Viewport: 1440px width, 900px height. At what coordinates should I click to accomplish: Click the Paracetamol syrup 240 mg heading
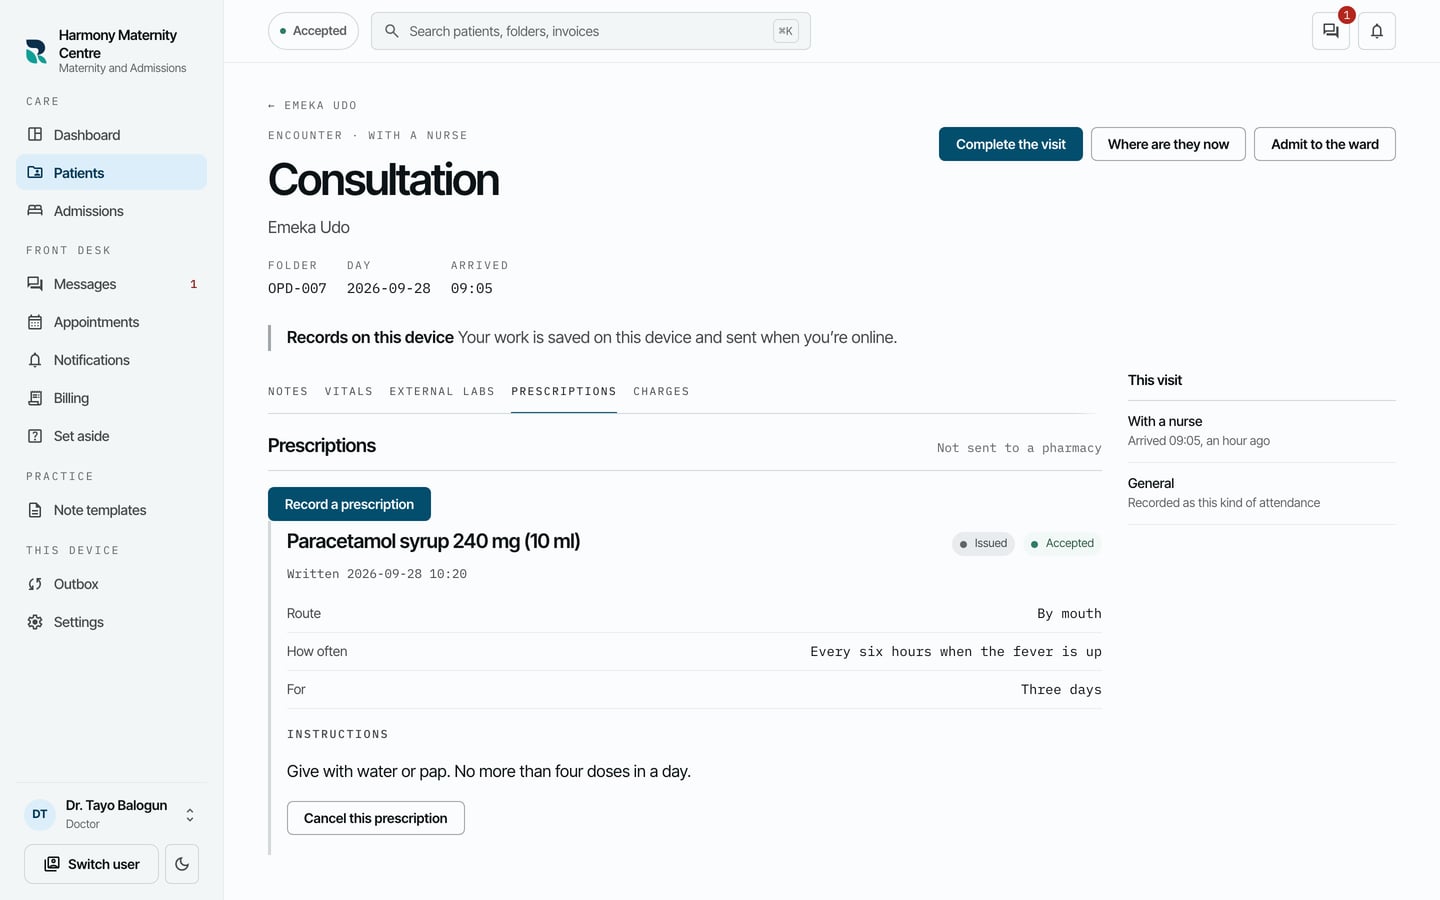pyautogui.click(x=433, y=541)
